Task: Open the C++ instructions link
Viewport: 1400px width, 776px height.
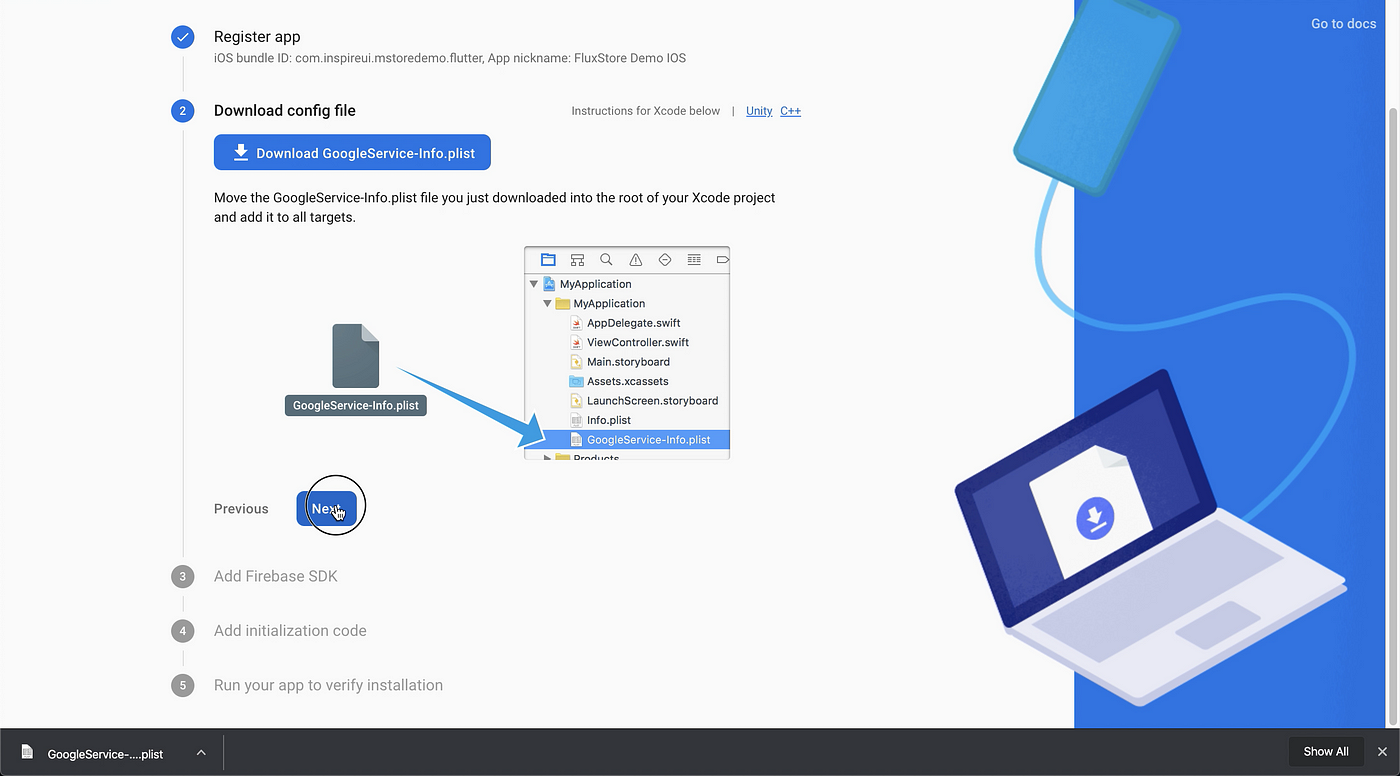Action: coord(790,111)
